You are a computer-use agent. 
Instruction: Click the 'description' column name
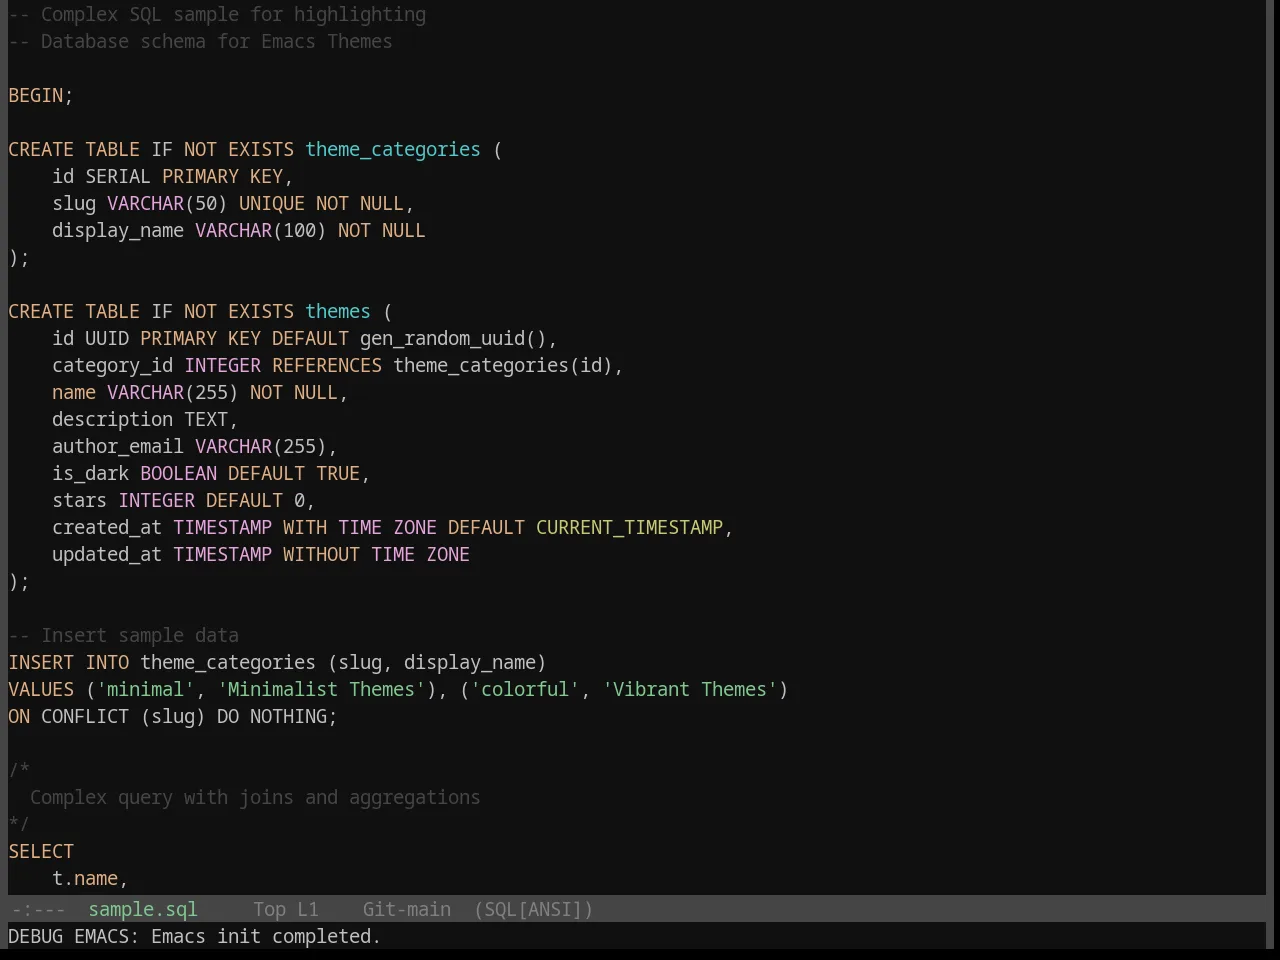coord(113,419)
